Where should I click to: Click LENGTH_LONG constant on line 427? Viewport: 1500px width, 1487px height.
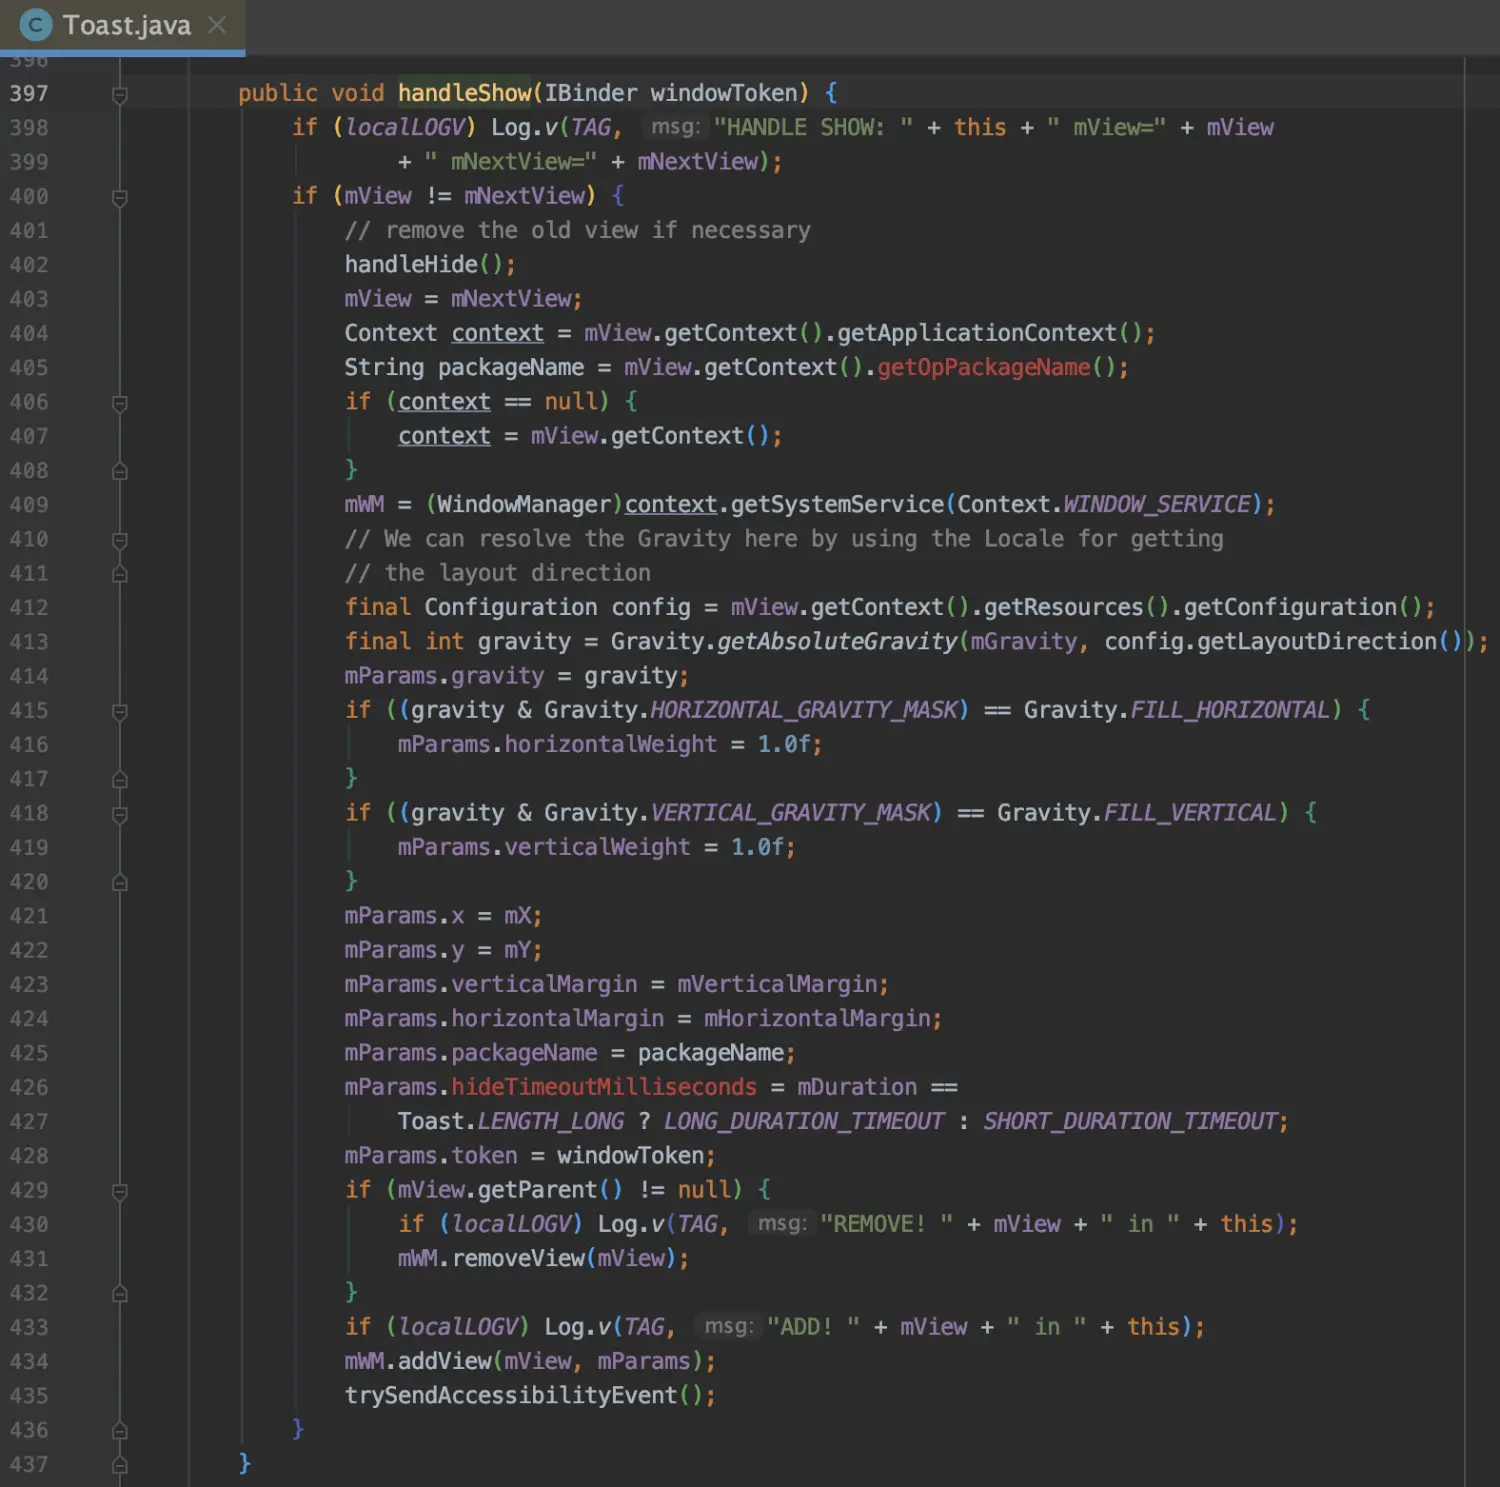tap(551, 1121)
